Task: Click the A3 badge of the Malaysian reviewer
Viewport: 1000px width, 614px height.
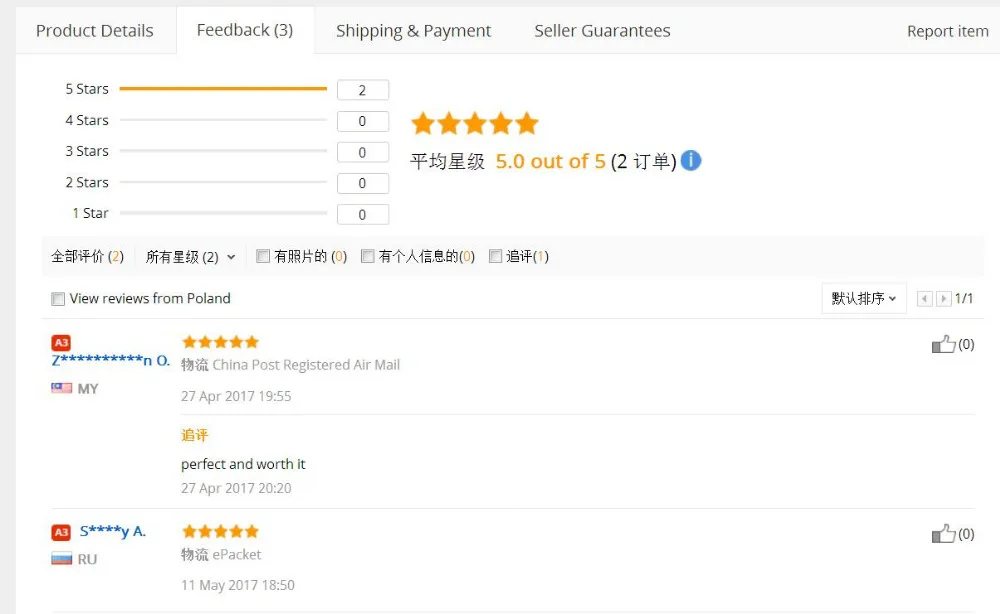Action: (x=61, y=343)
